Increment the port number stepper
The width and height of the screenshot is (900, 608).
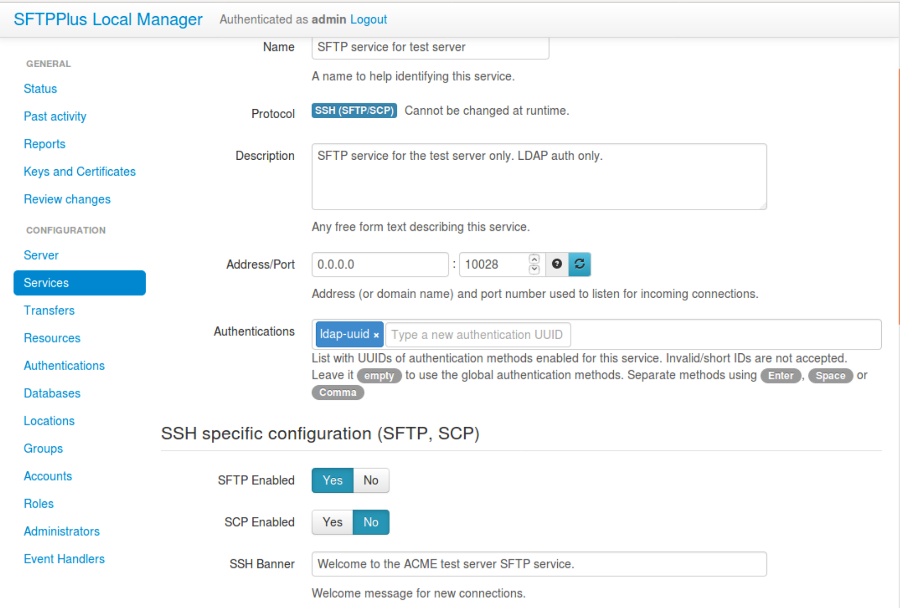pos(533,259)
